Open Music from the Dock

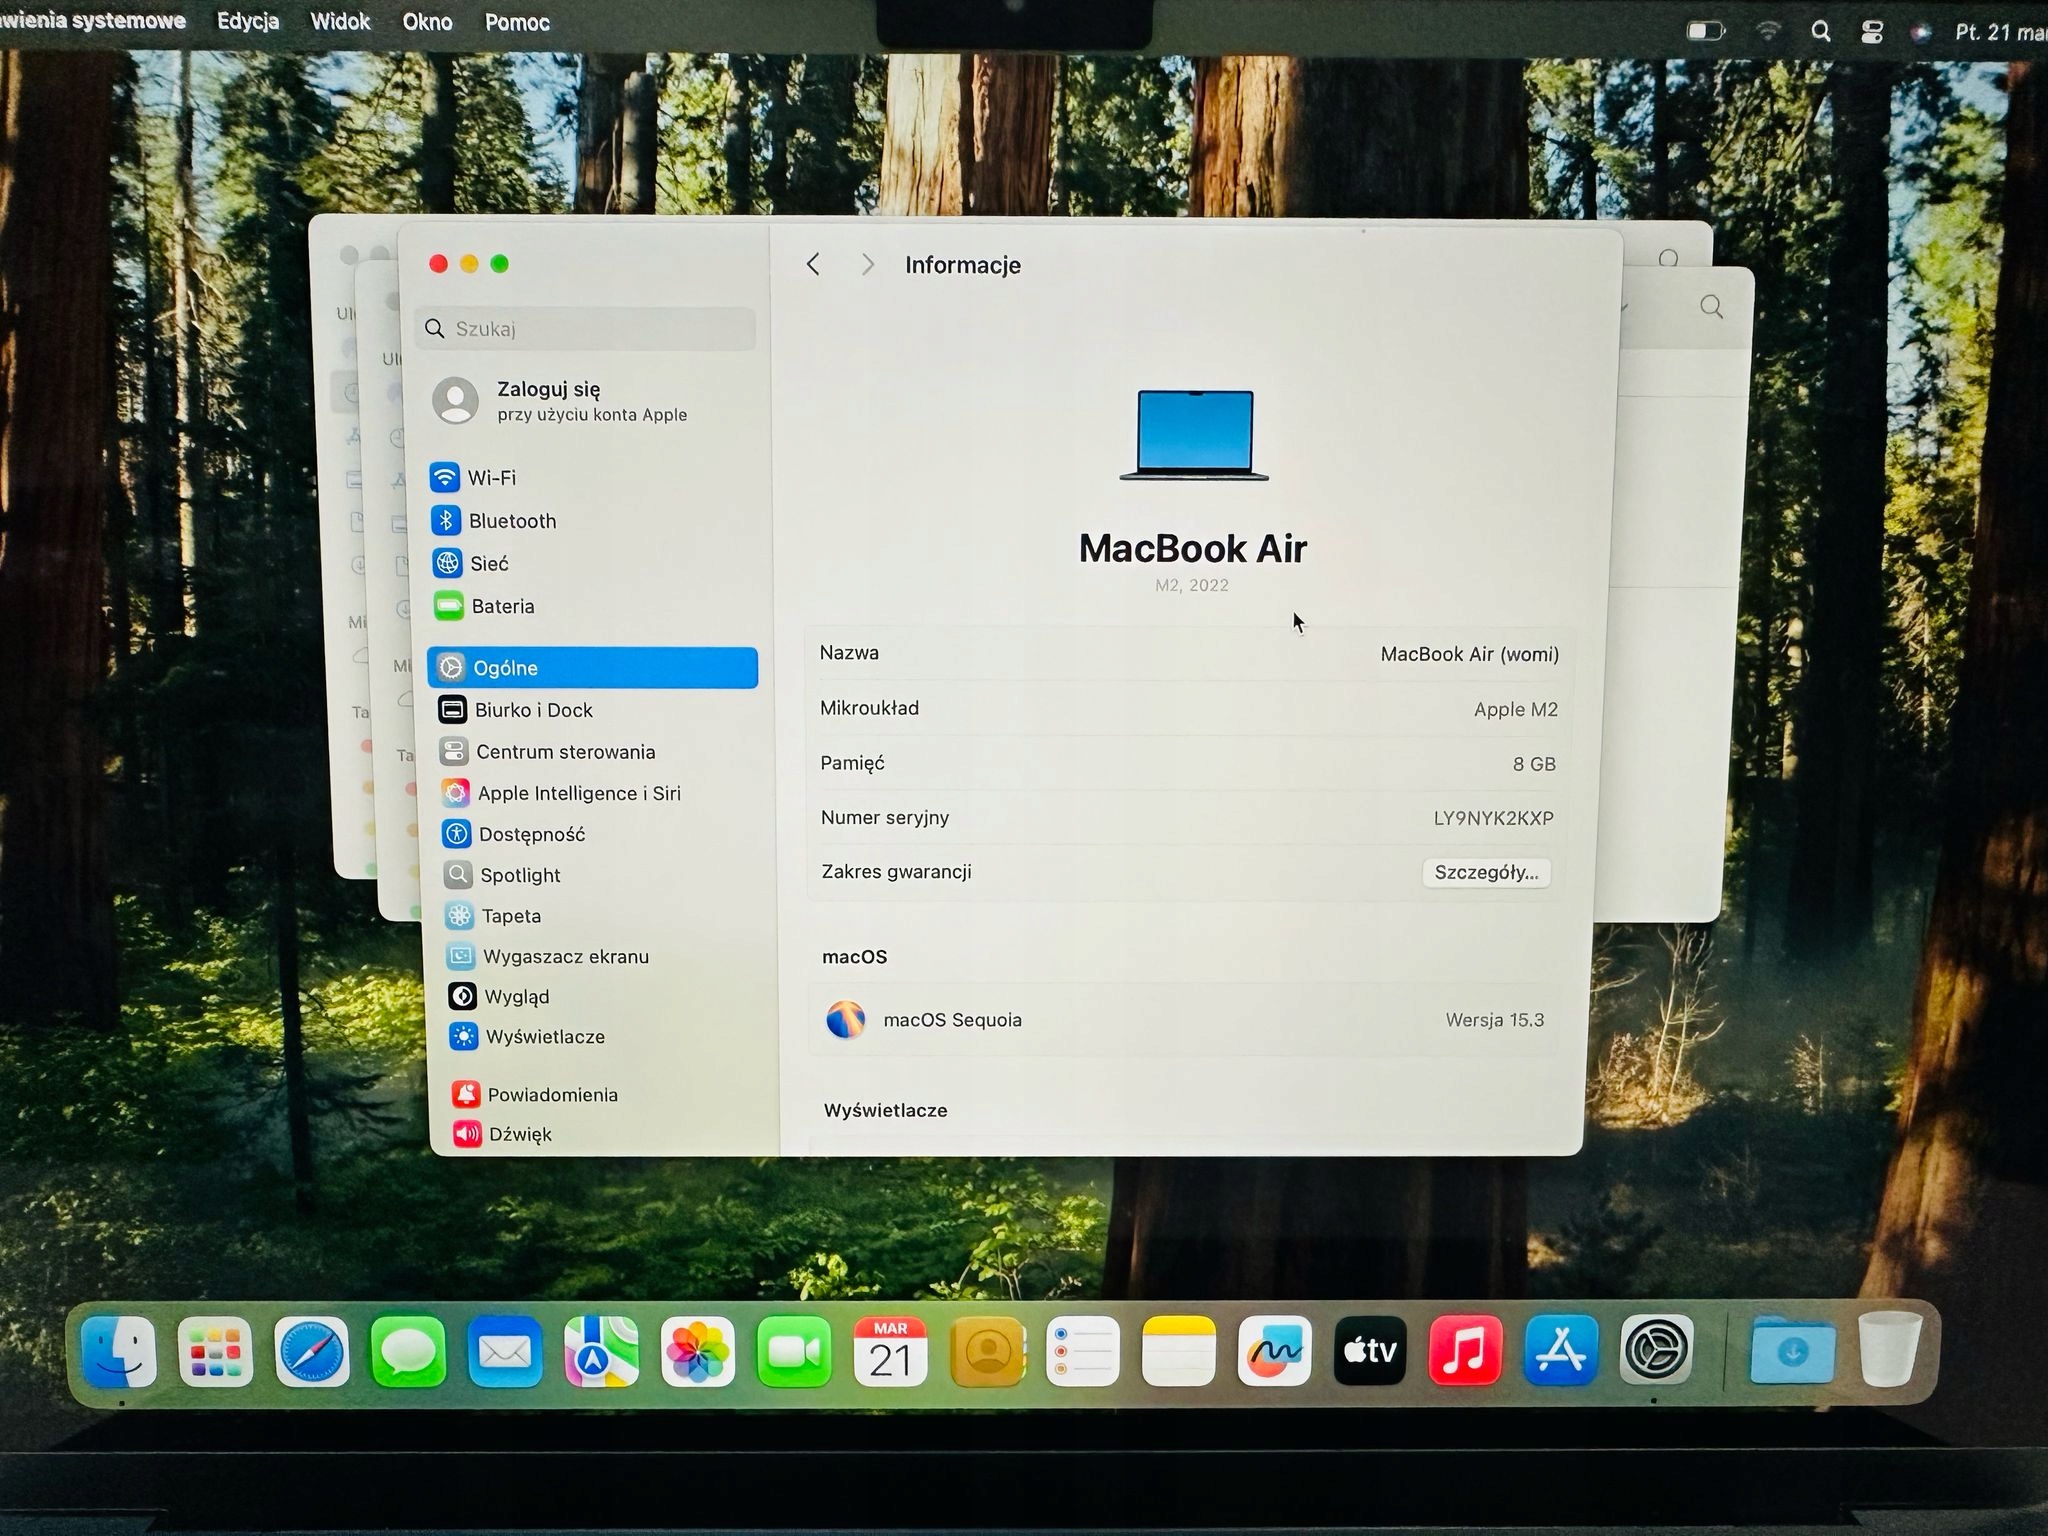click(x=1465, y=1351)
